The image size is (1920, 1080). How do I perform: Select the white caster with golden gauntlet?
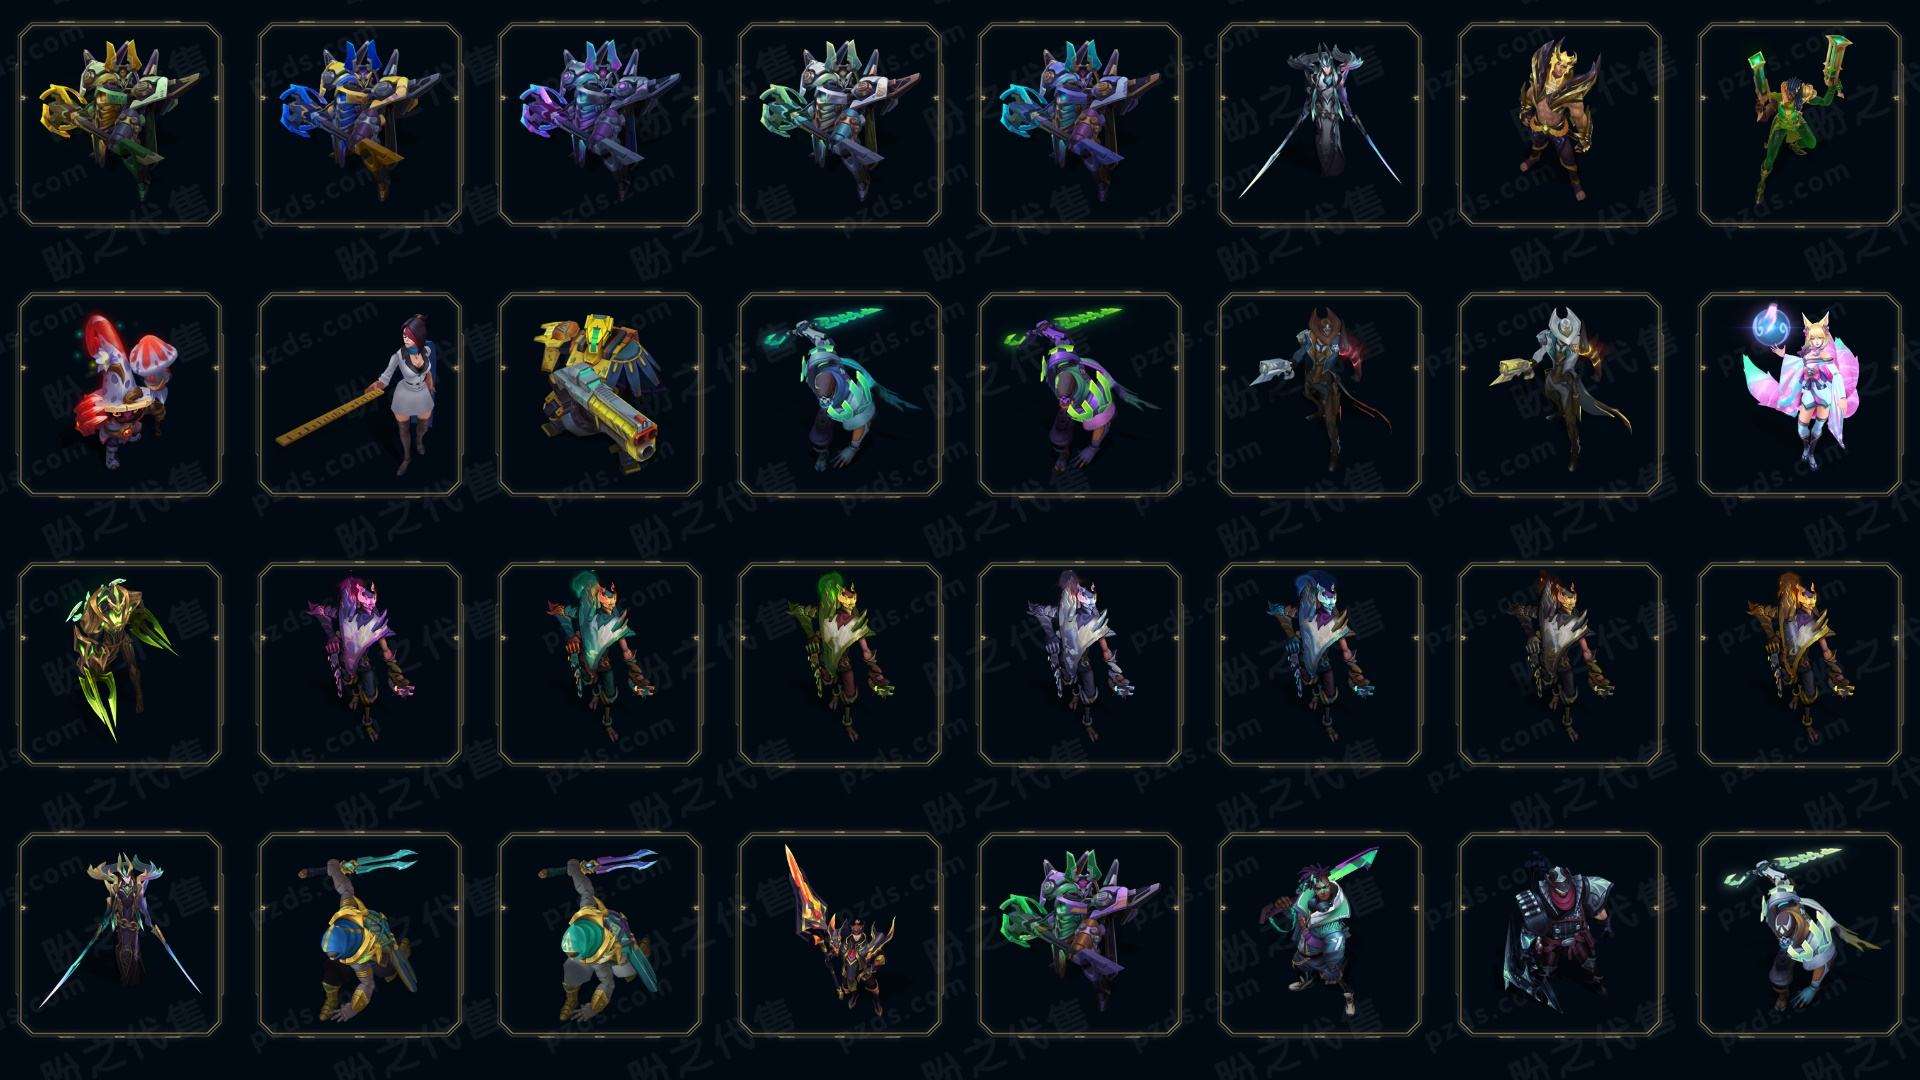1560,394
